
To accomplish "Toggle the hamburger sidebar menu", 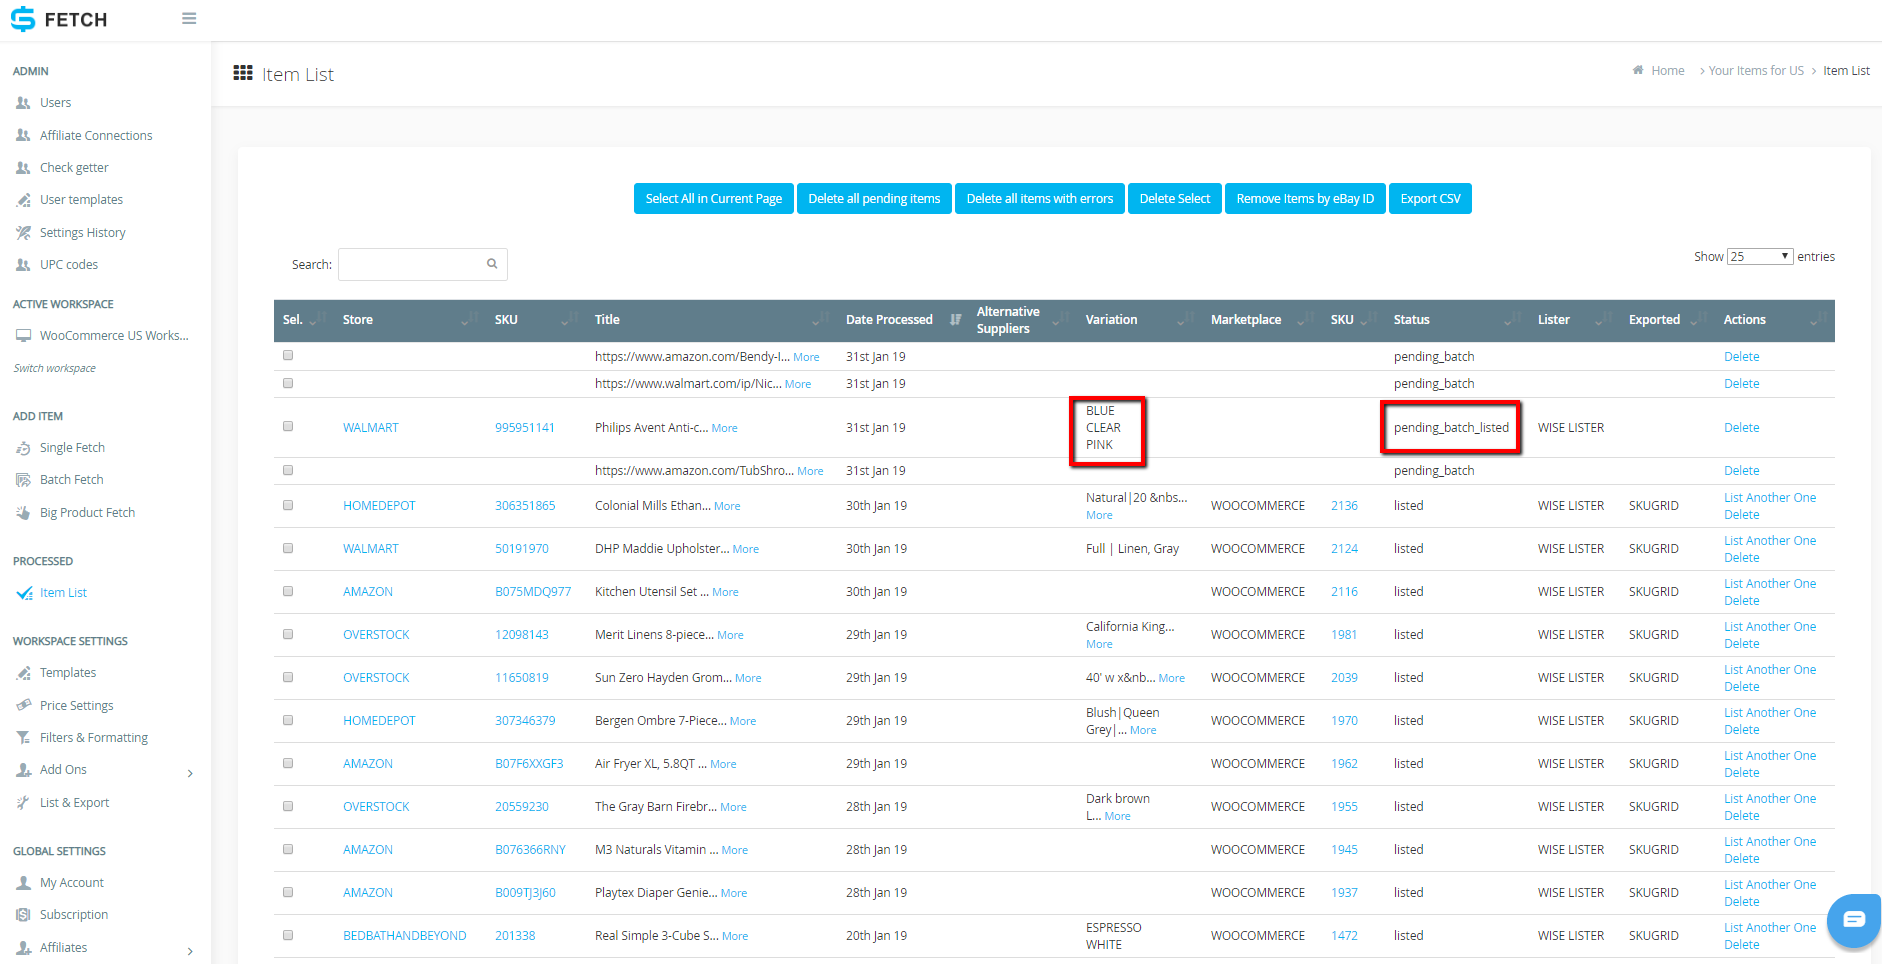I will coord(189,18).
